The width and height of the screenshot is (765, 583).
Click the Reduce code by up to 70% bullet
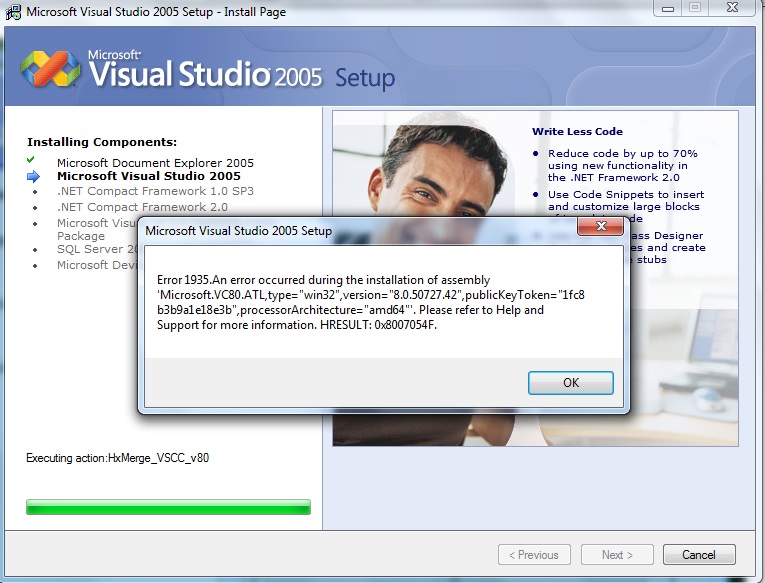click(623, 165)
